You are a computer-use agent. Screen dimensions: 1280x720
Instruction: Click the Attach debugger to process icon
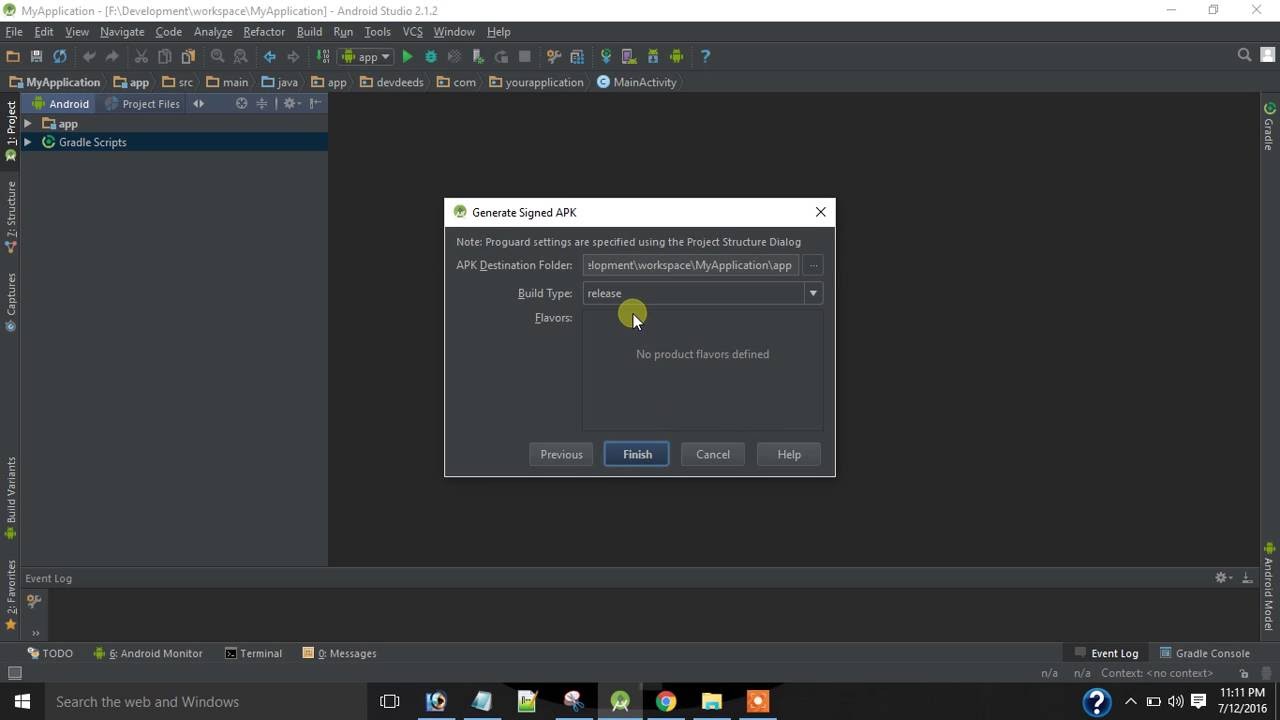478,56
